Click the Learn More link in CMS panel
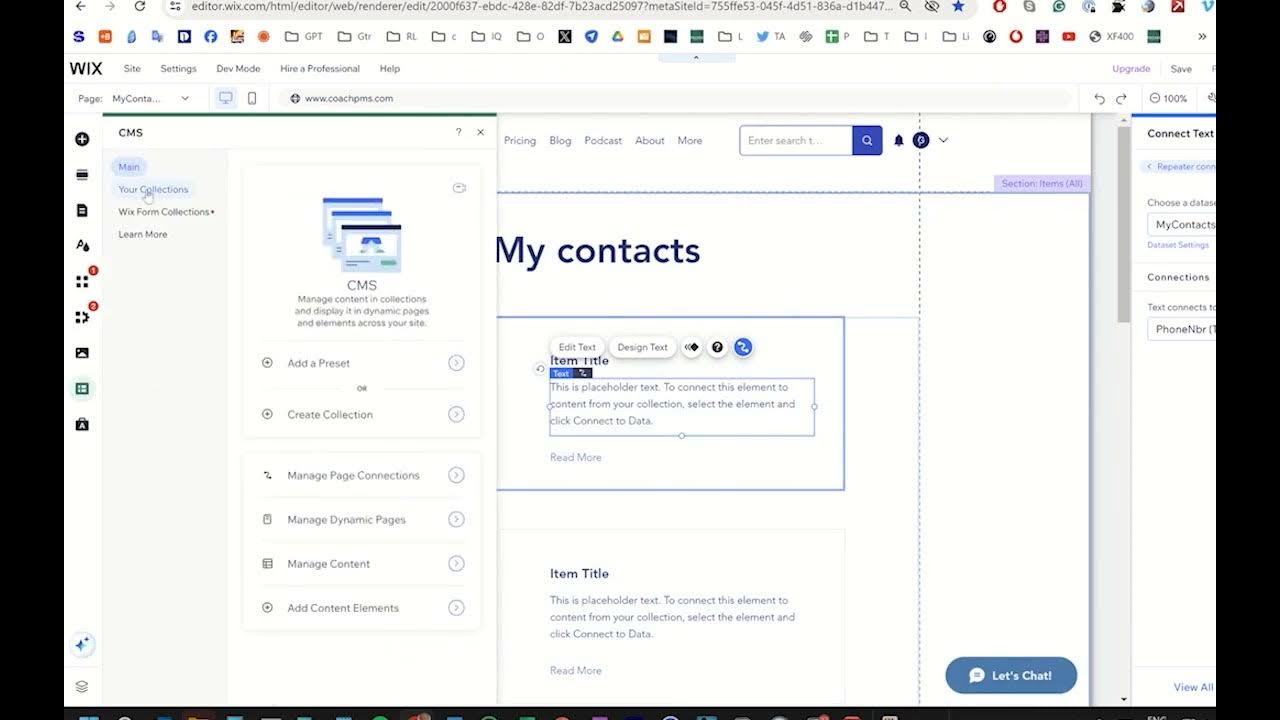Image resolution: width=1280 pixels, height=720 pixels. pos(143,234)
